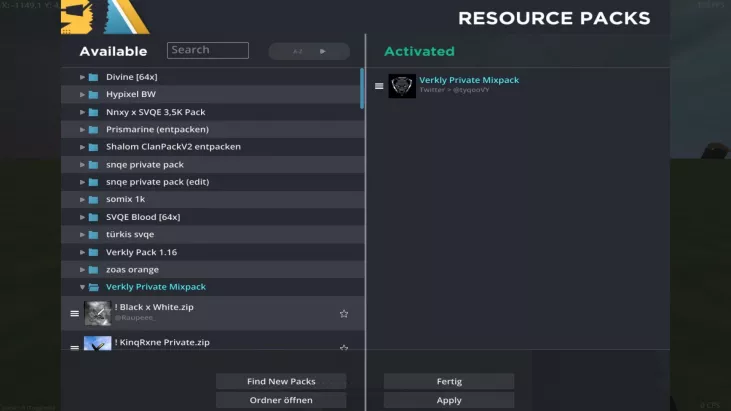Open the Divine [64x] folder icon
Image resolution: width=731 pixels, height=411 pixels.
tap(93, 77)
